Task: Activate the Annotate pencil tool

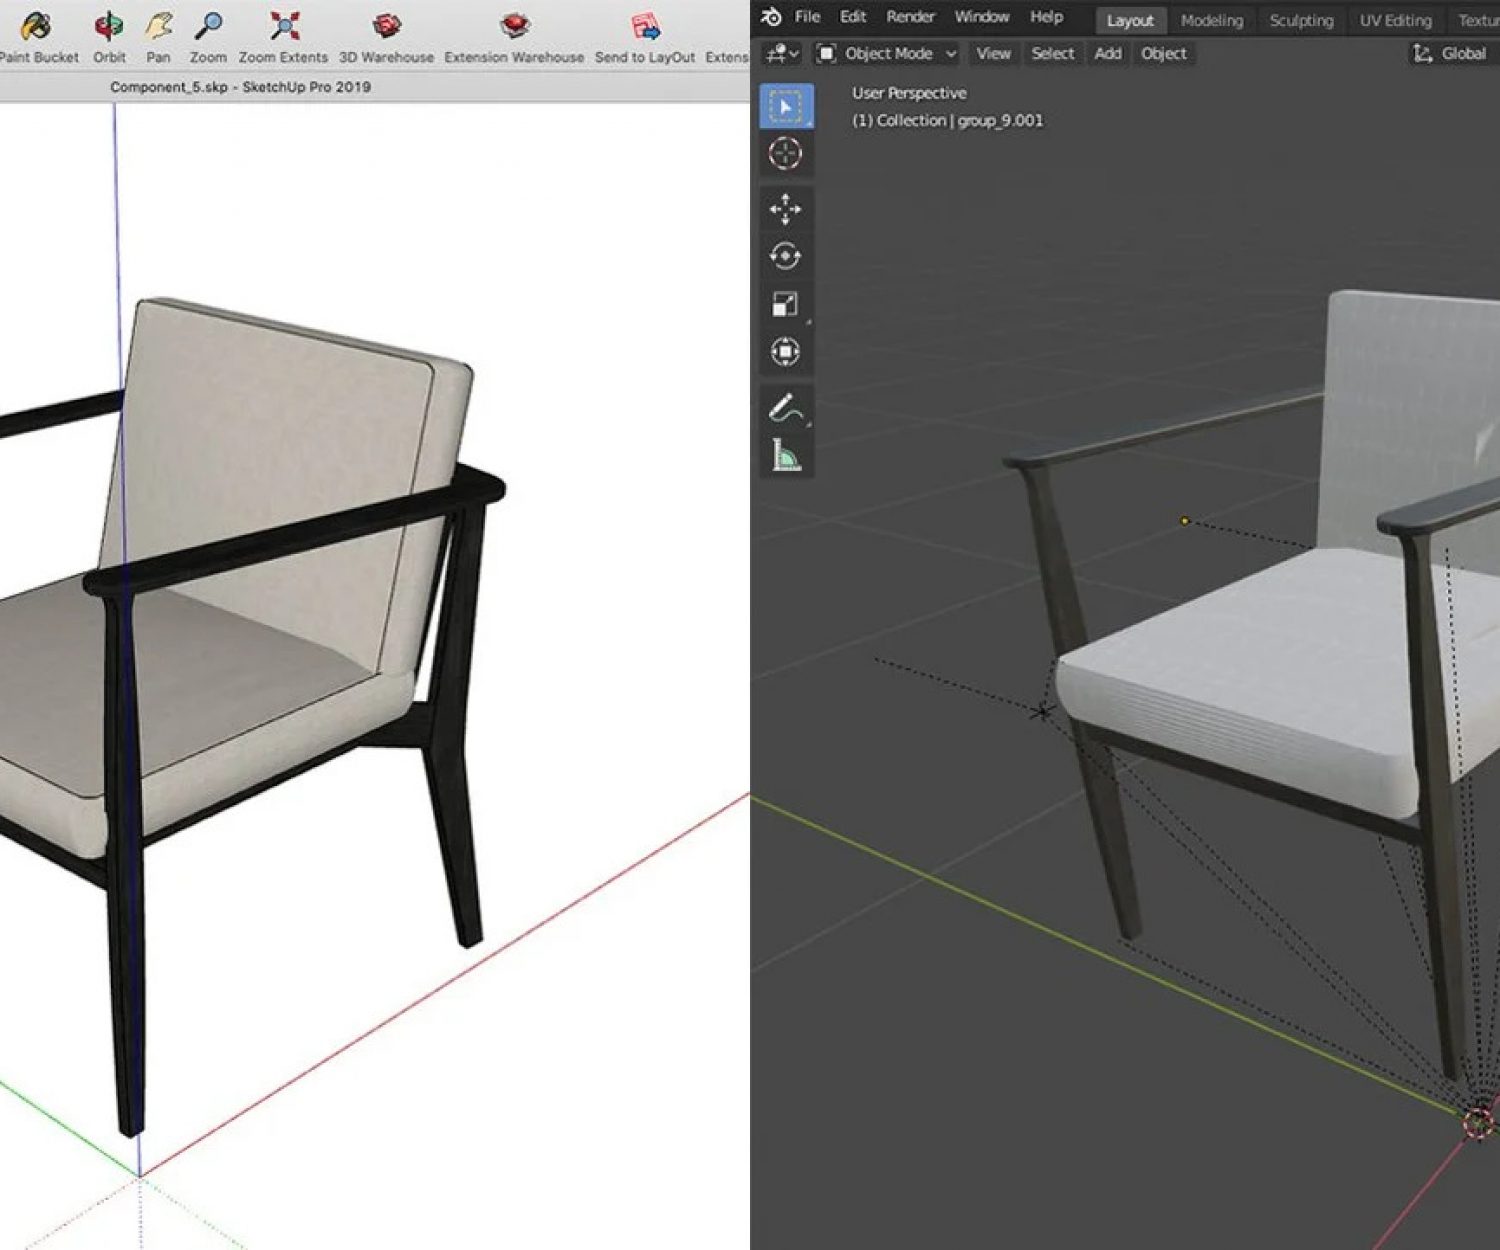Action: tap(786, 408)
